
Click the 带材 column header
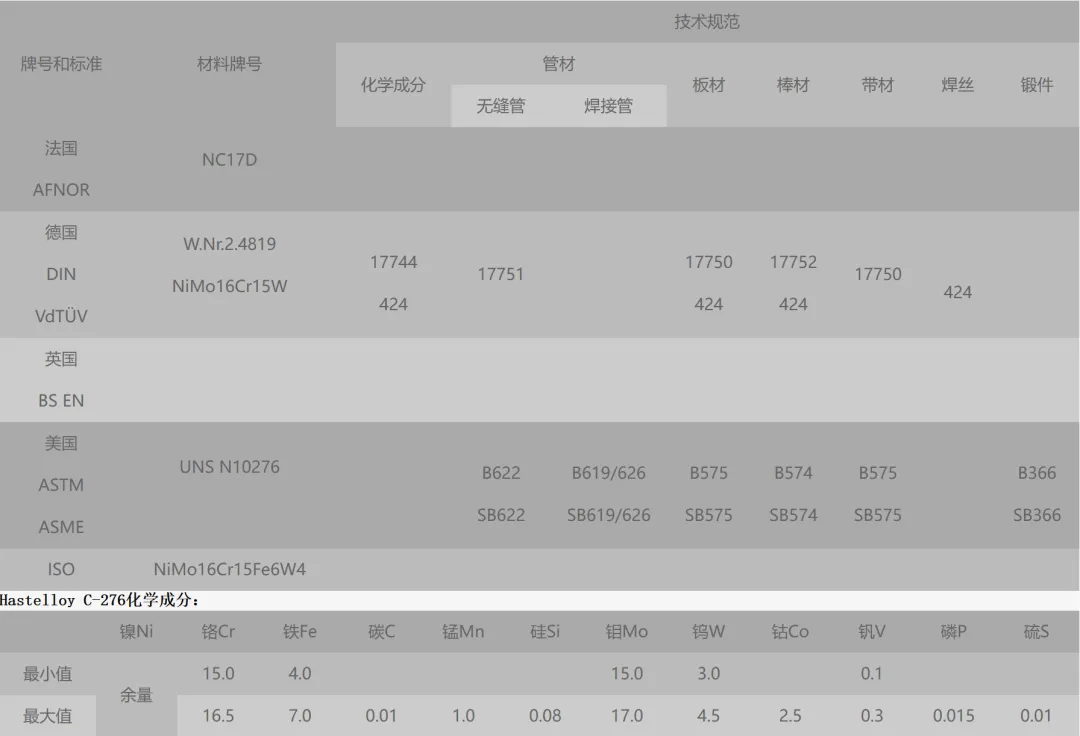coord(878,85)
